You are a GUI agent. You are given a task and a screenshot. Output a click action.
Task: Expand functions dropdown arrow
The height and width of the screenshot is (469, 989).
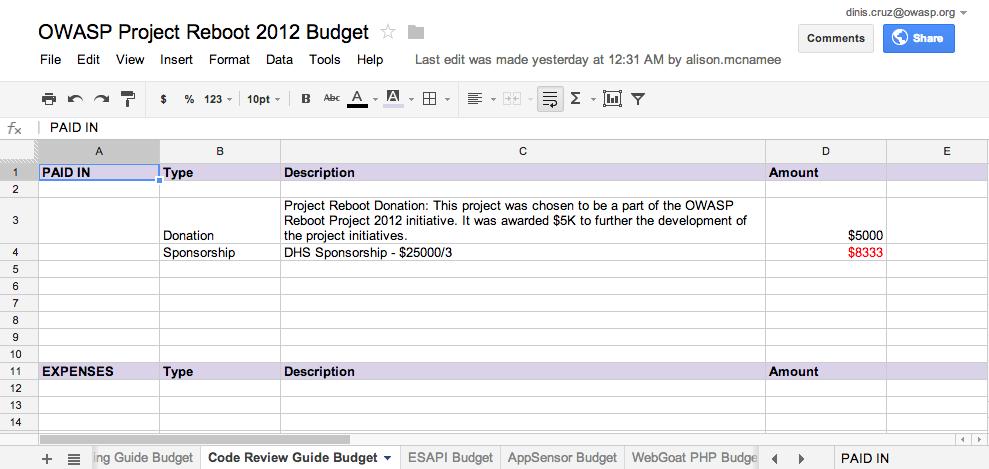tap(593, 100)
